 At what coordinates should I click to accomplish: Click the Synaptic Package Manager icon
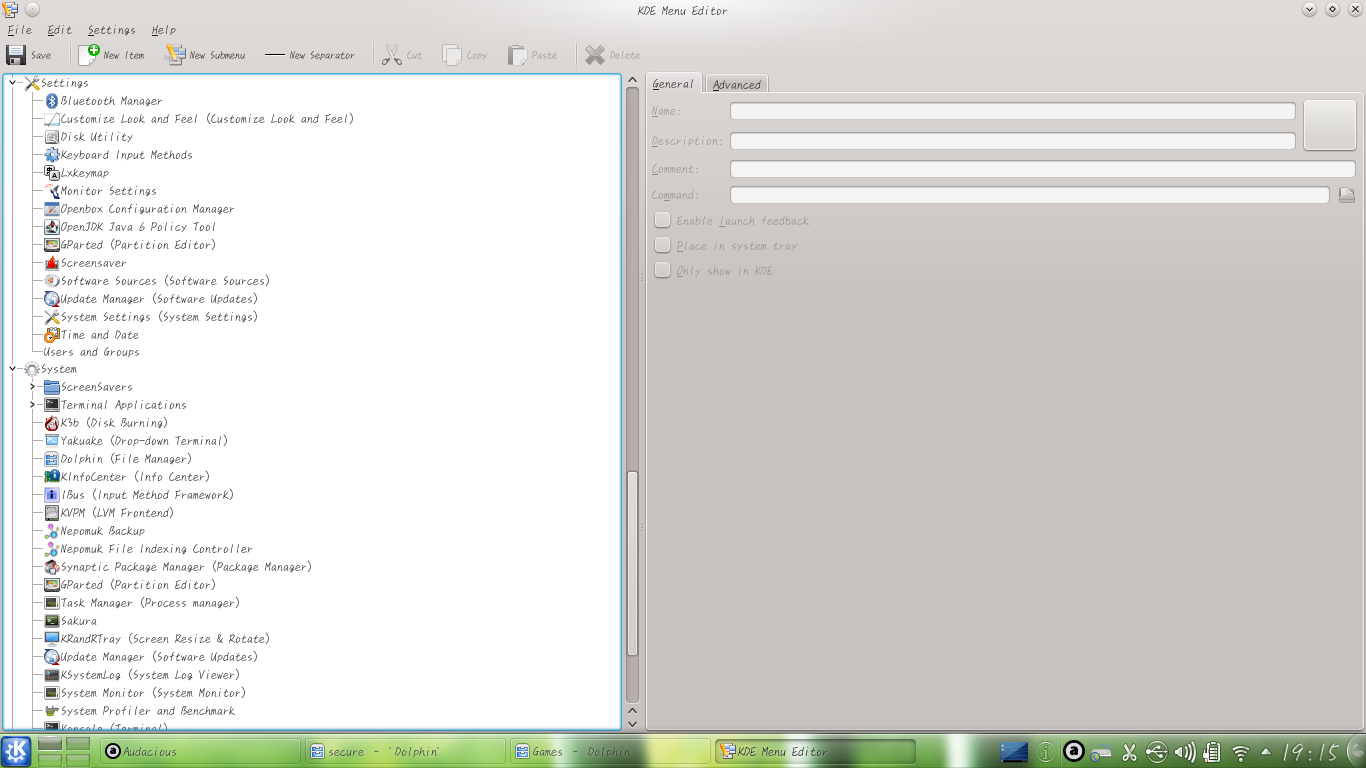52,567
